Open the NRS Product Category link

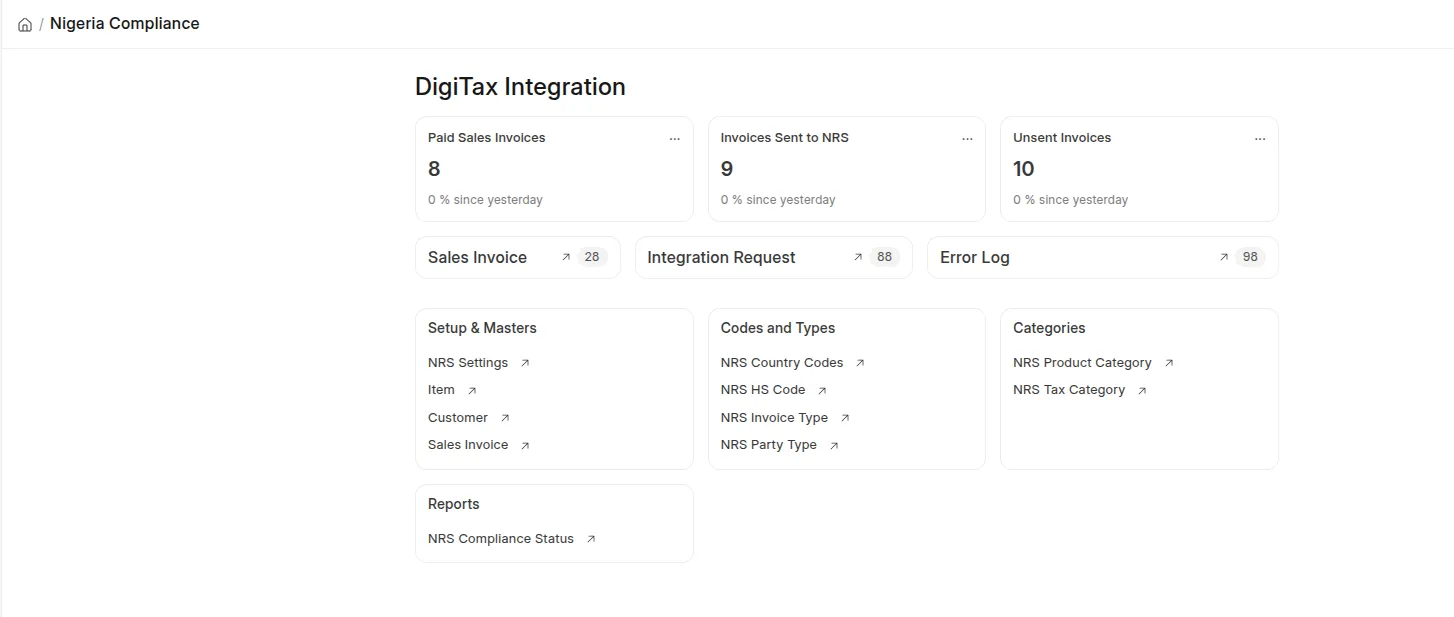click(1082, 363)
